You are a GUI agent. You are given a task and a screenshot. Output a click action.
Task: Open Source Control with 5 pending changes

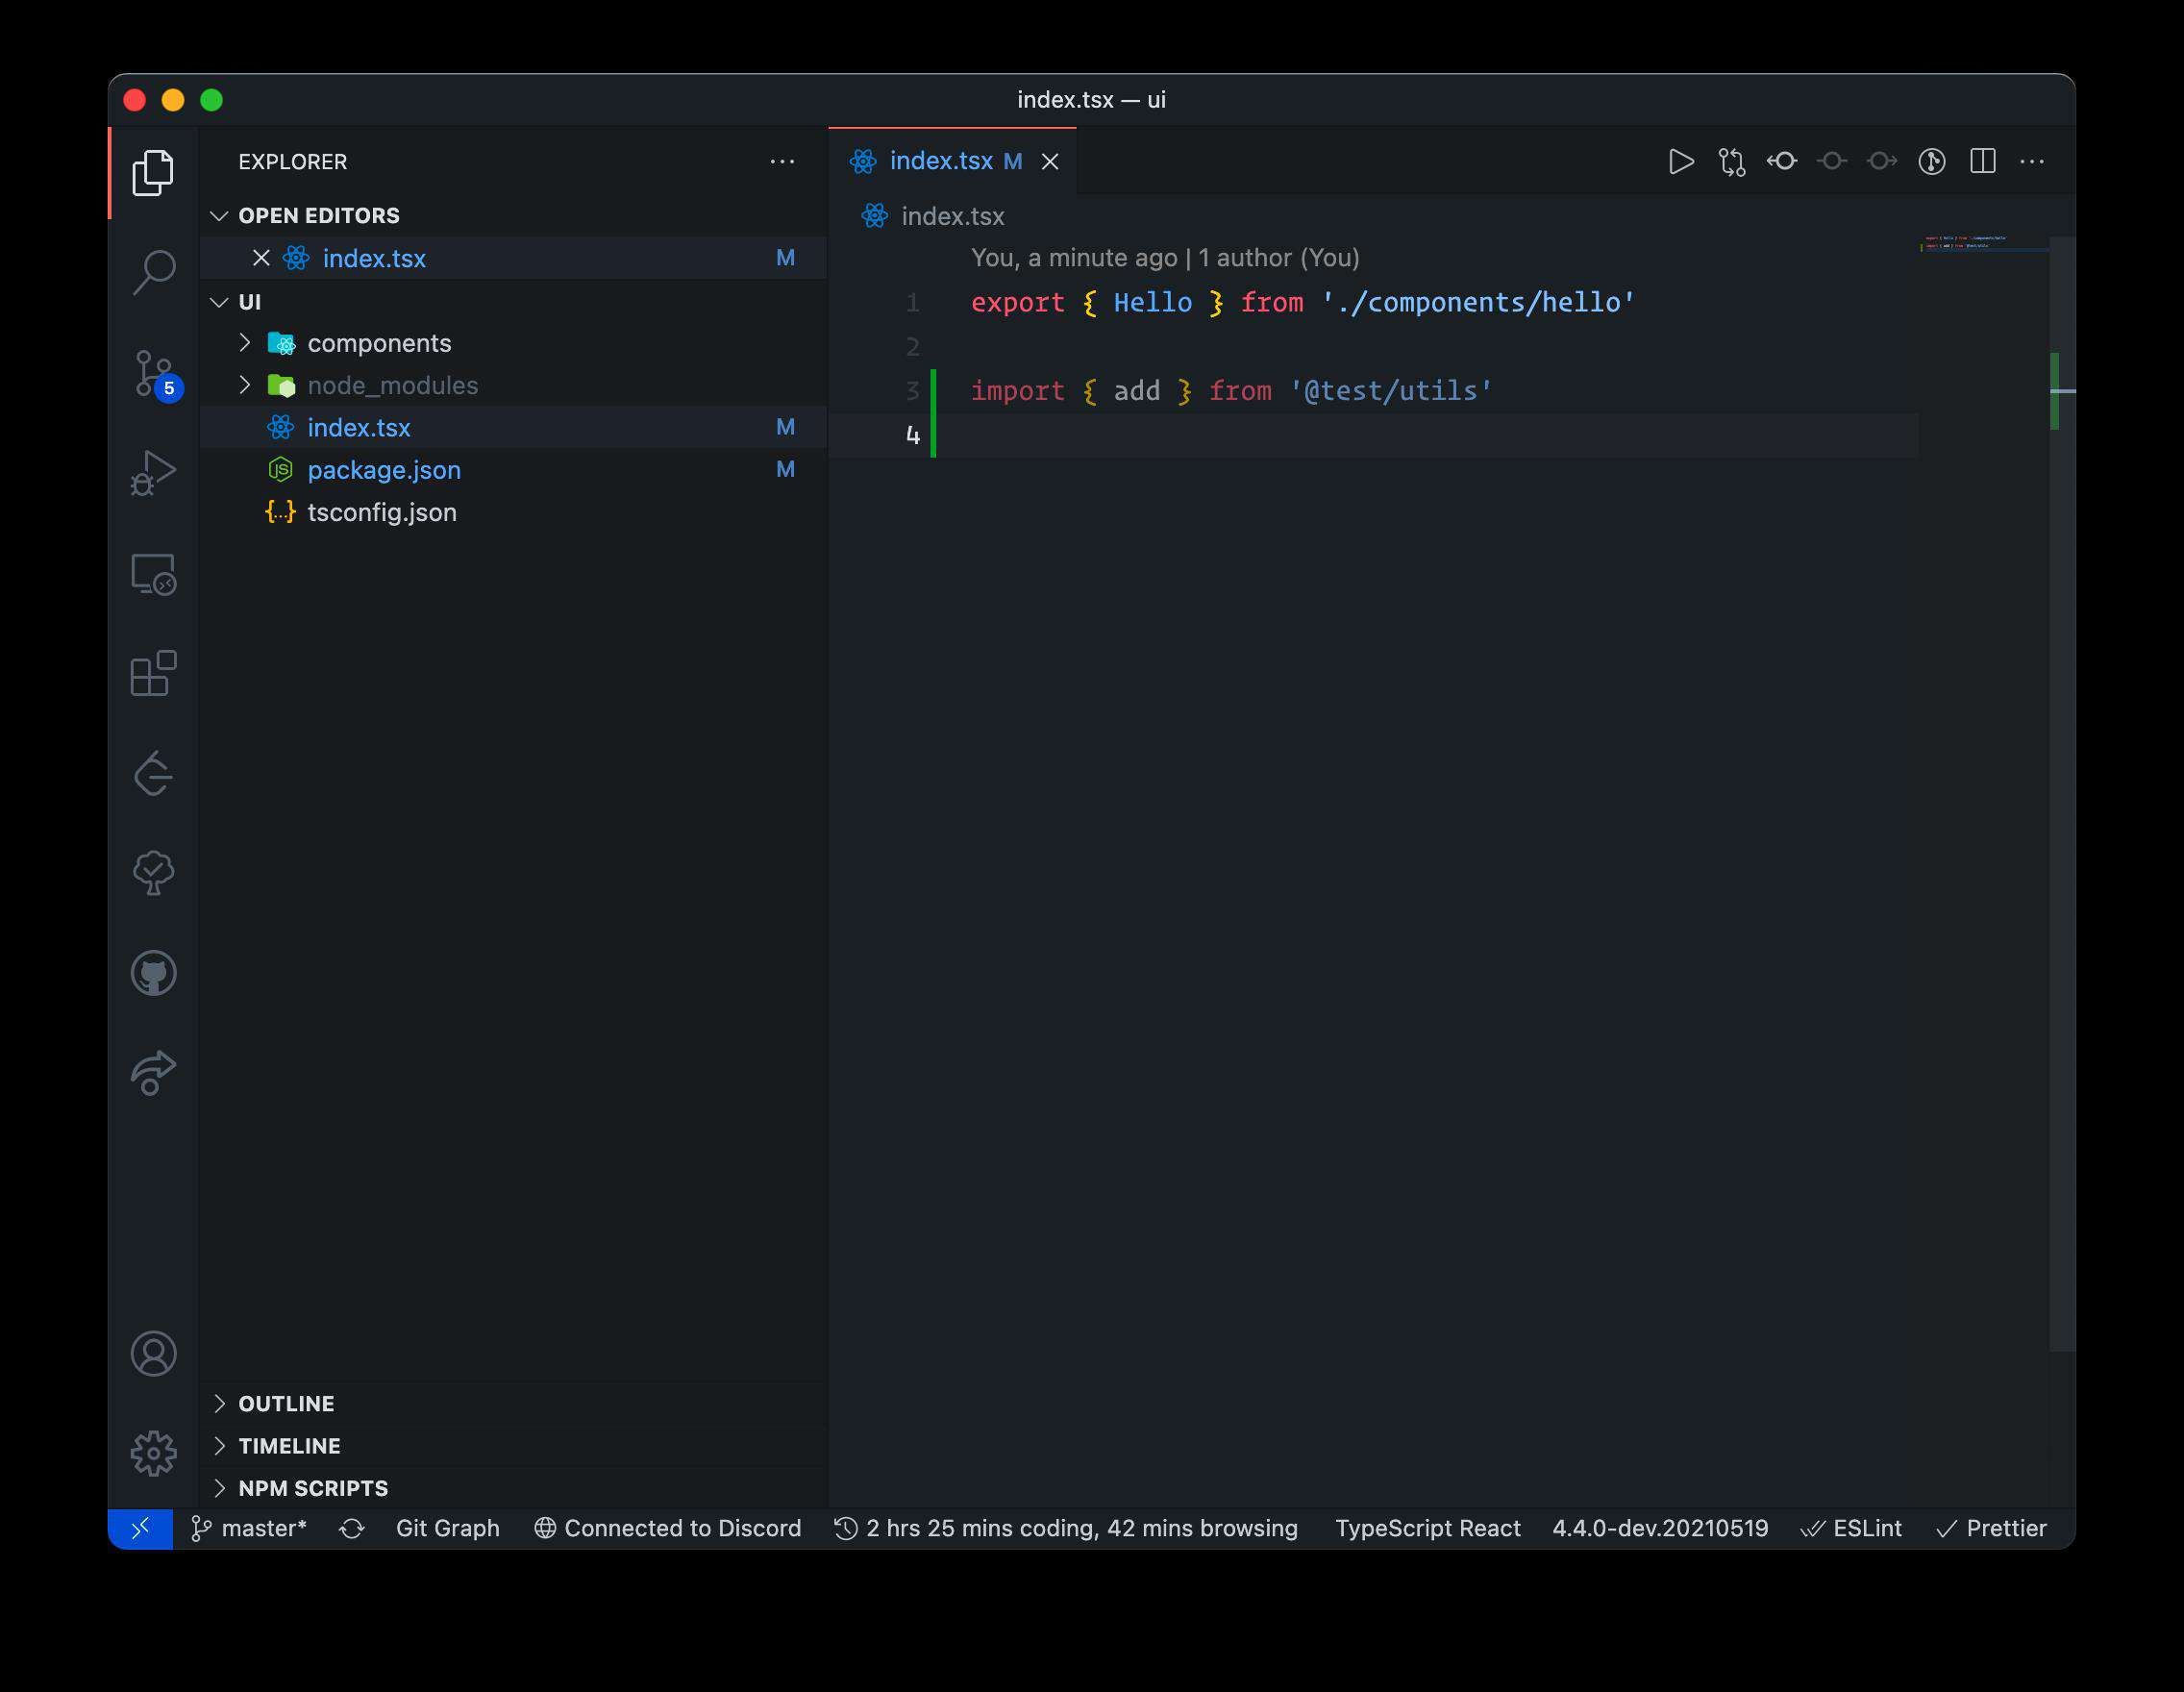tap(155, 374)
